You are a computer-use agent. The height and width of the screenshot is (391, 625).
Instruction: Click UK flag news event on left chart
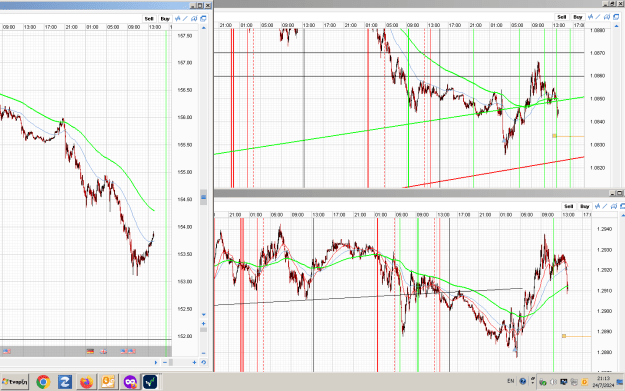pos(103,351)
